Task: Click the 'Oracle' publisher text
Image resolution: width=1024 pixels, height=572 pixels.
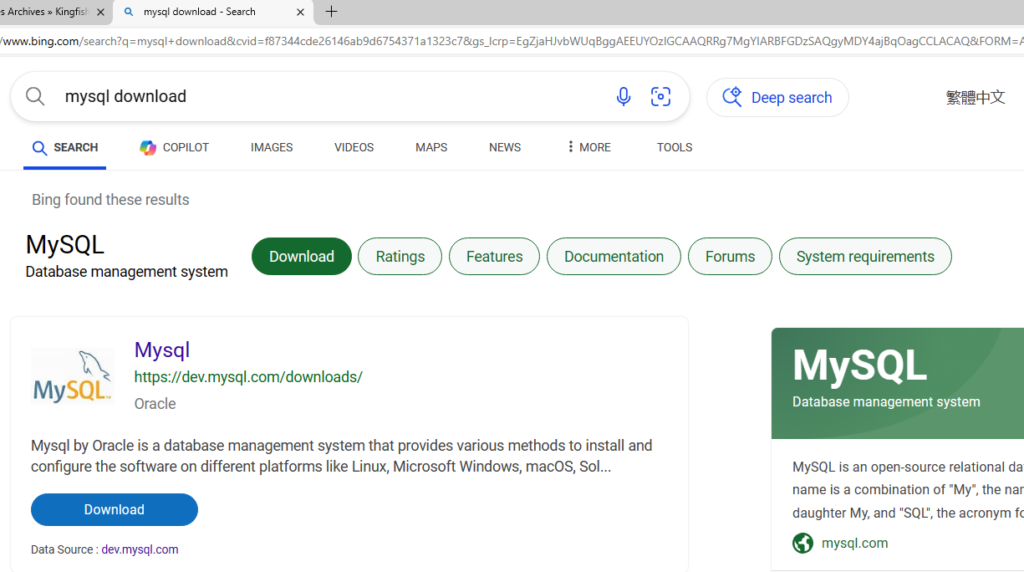Action: point(155,404)
